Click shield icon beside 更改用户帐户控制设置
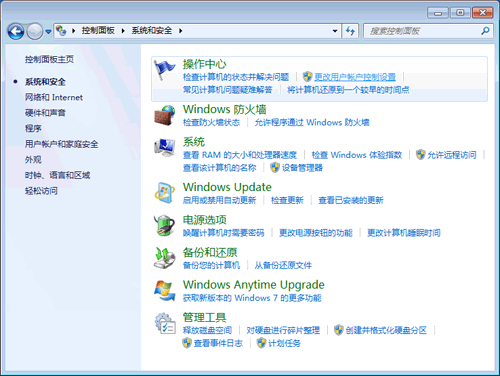Image resolution: width=500 pixels, height=376 pixels. 307,77
